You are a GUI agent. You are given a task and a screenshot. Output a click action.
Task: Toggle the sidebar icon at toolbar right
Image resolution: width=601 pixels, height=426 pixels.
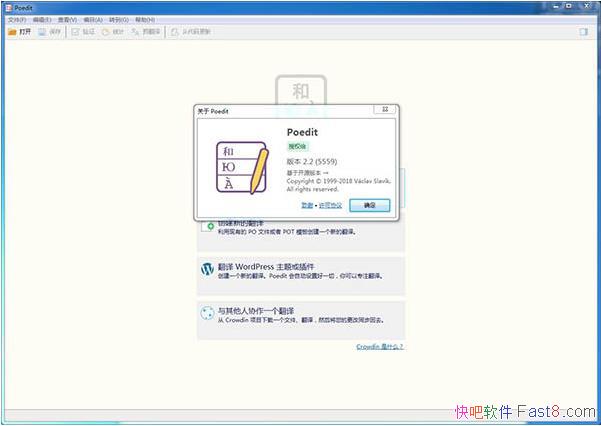coord(583,32)
